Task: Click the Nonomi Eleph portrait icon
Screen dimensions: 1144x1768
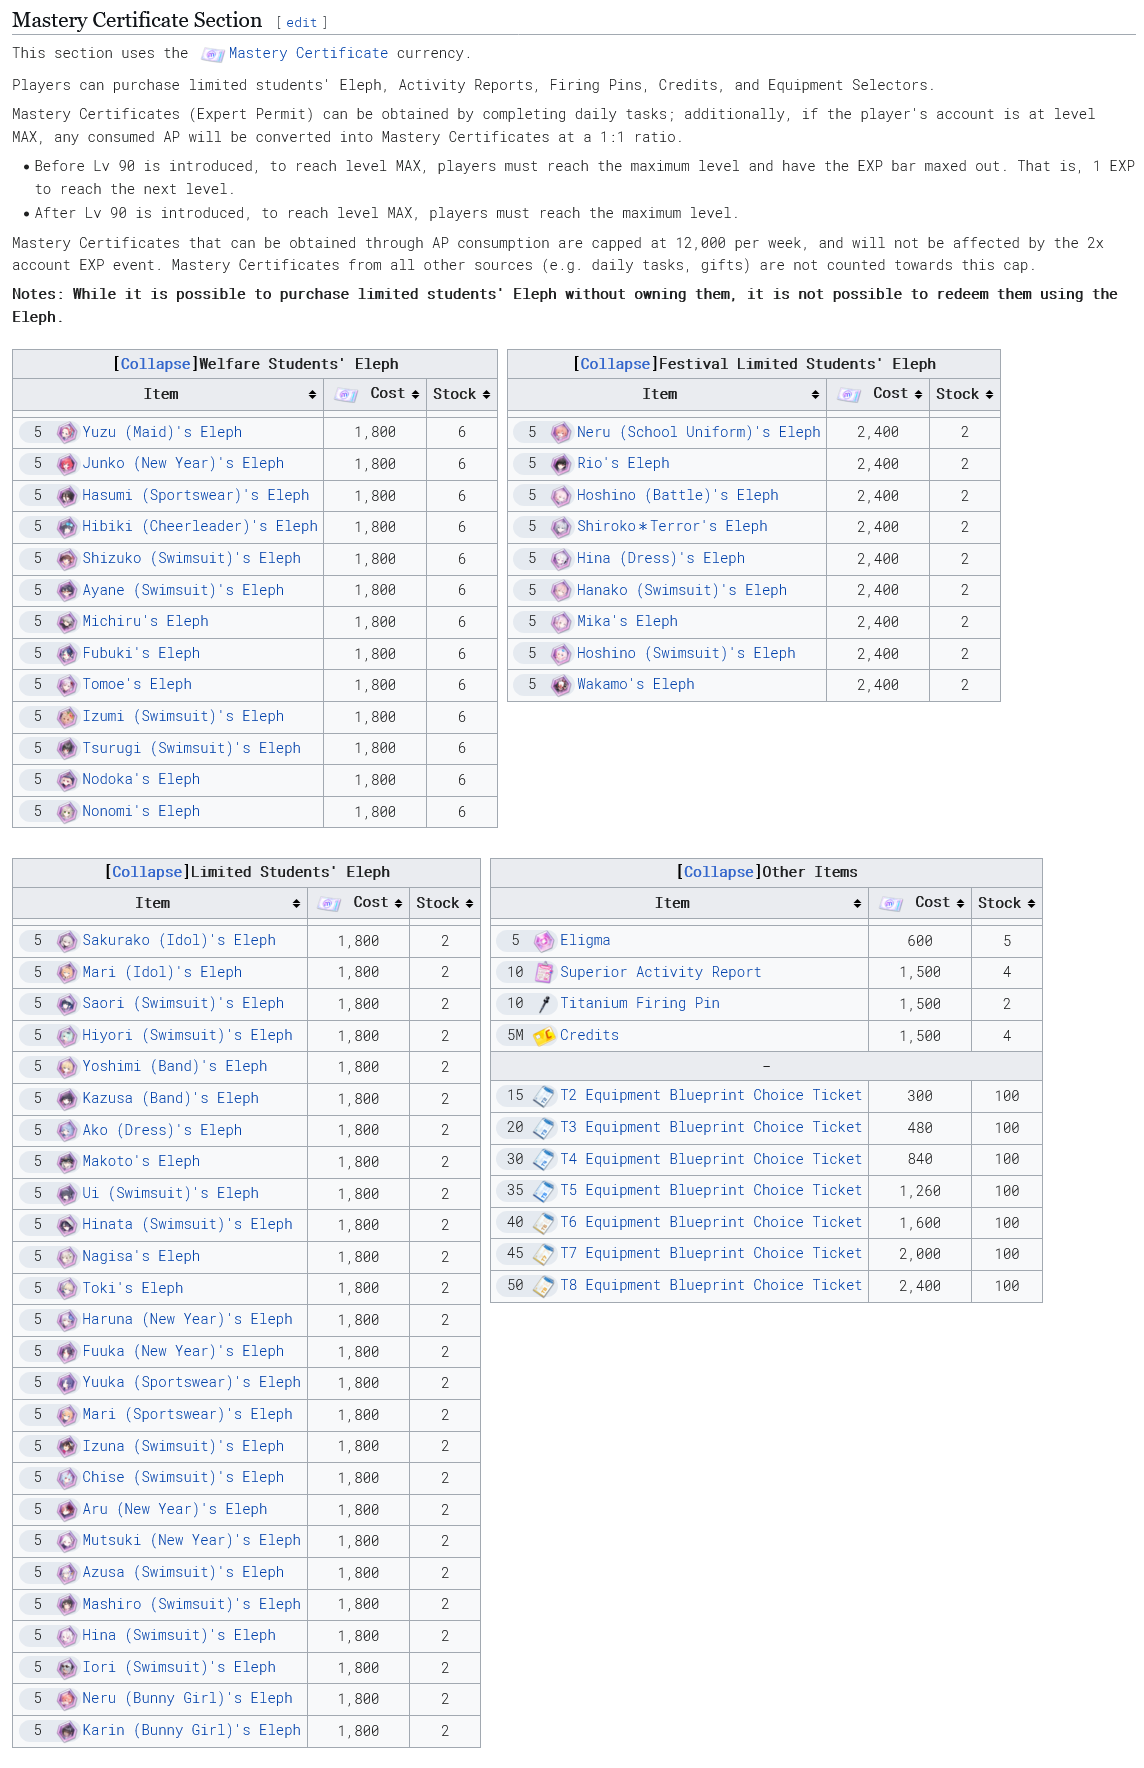Action: tap(67, 812)
